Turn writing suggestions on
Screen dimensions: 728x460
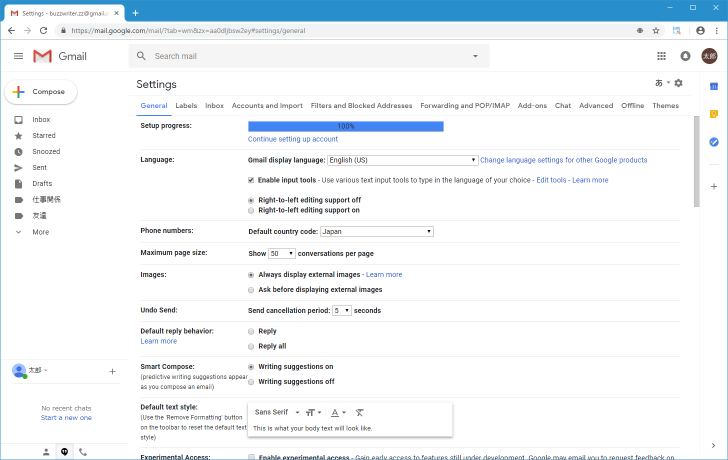tap(251, 367)
